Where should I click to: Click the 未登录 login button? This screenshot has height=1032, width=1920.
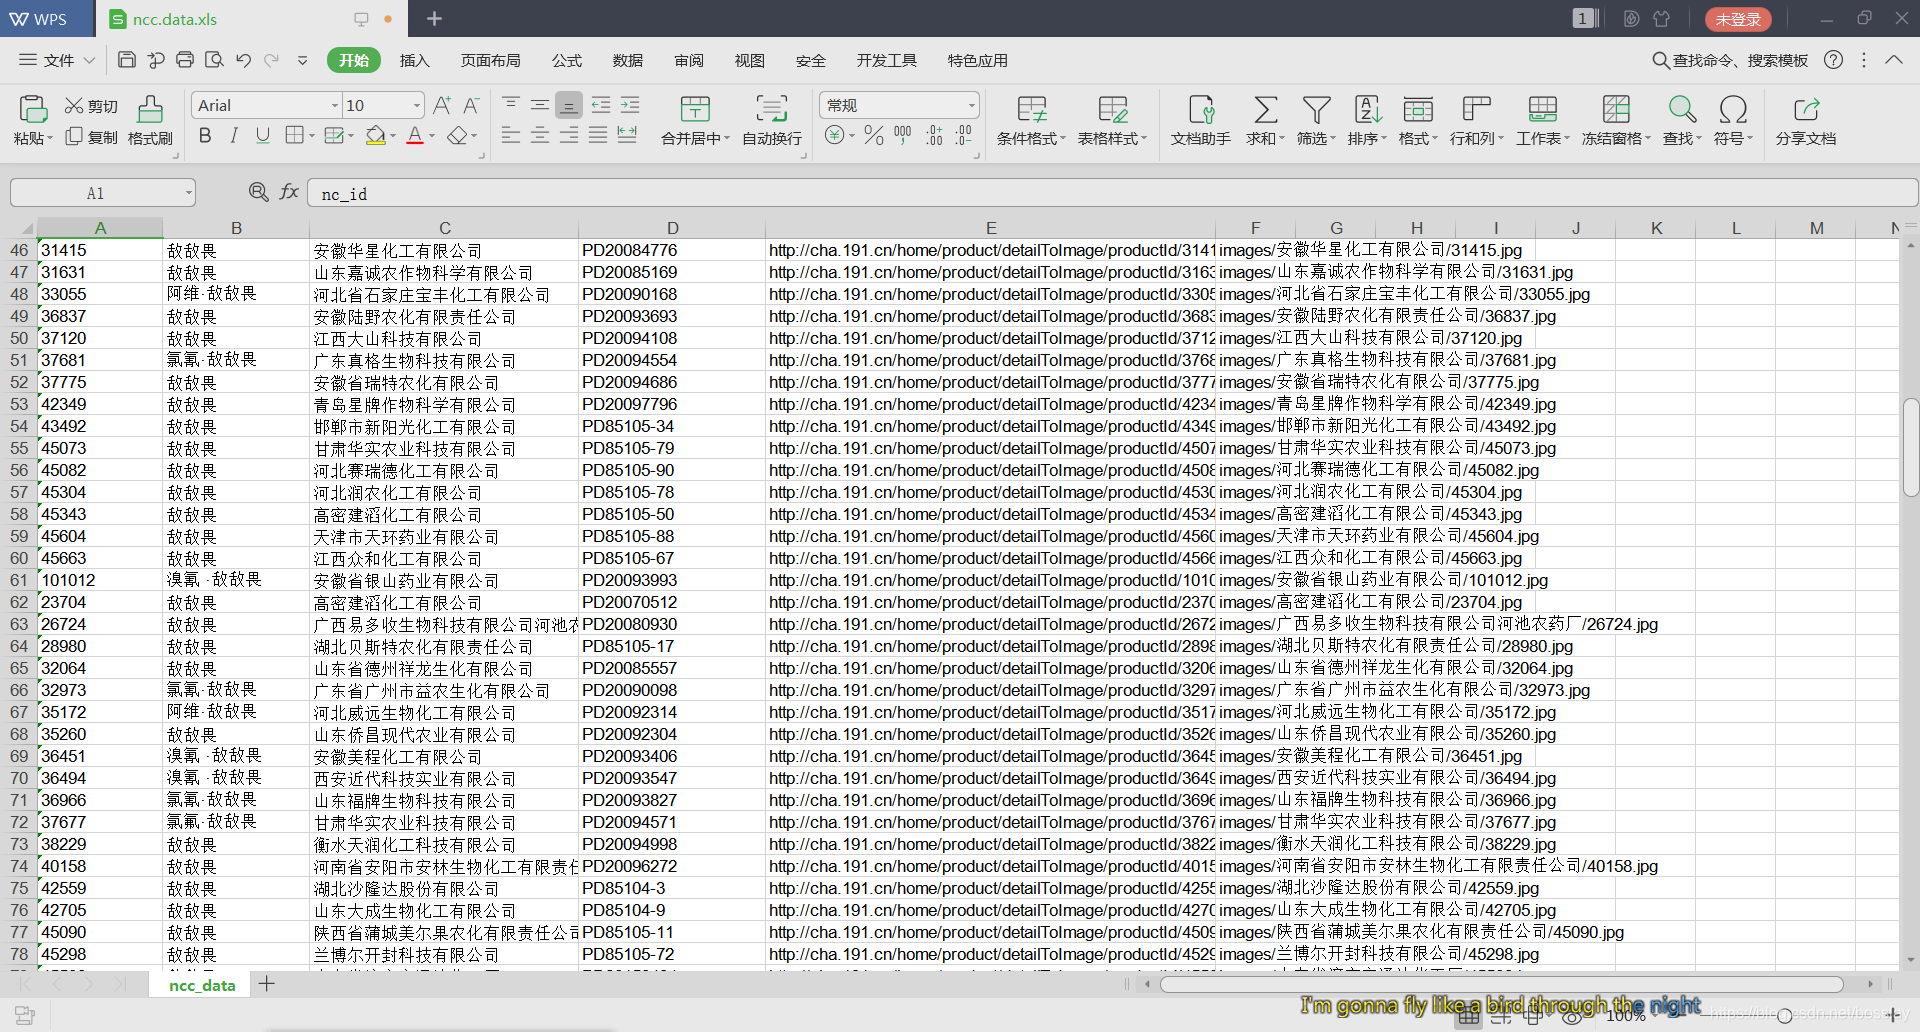pos(1738,19)
